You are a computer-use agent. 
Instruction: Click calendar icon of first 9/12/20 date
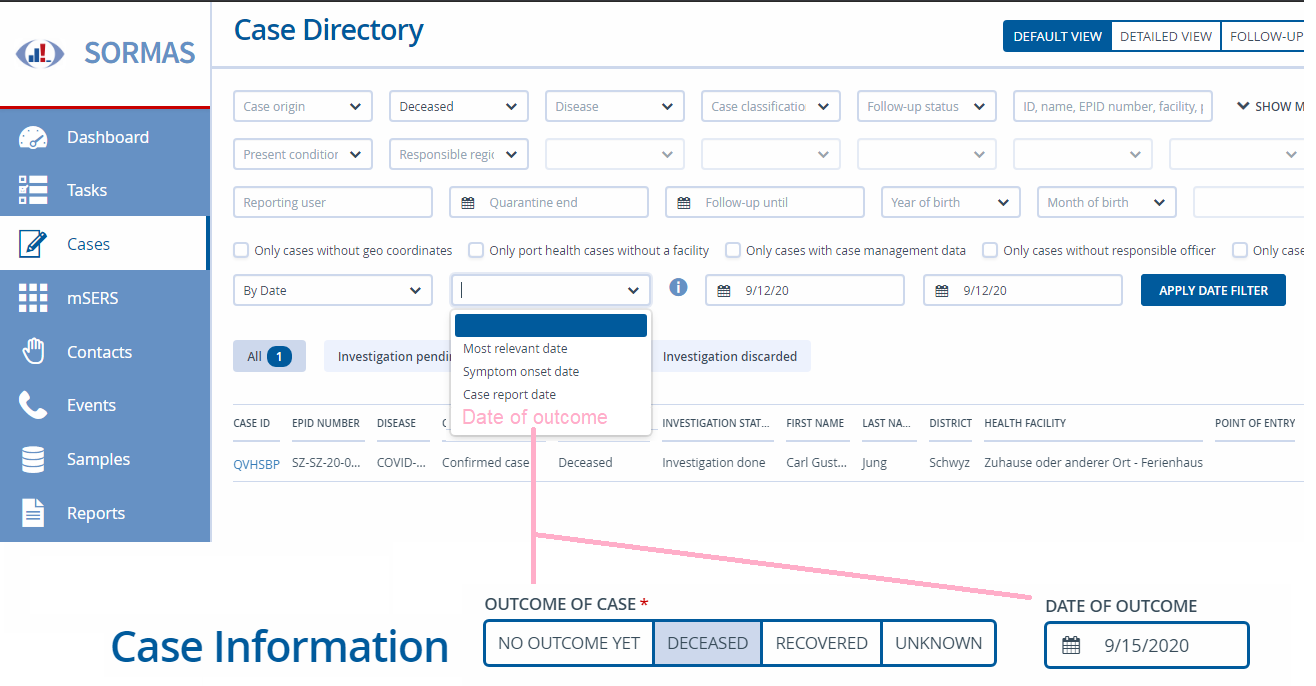point(724,291)
